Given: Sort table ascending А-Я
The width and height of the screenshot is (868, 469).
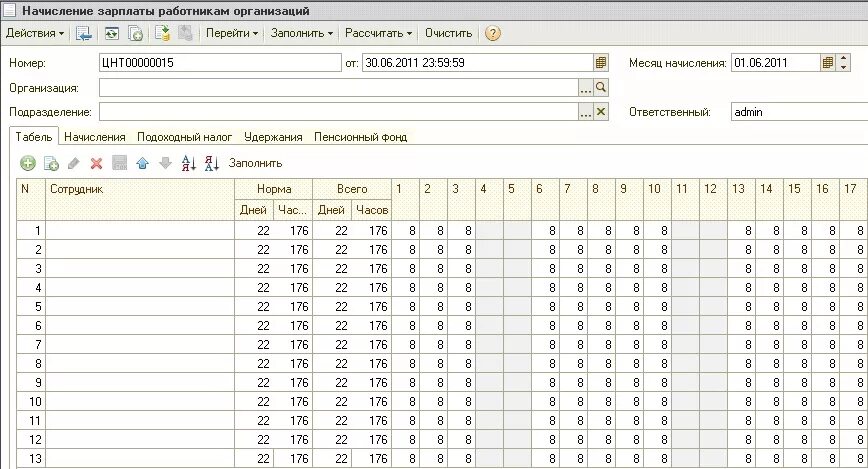Looking at the screenshot, I should click(x=189, y=163).
